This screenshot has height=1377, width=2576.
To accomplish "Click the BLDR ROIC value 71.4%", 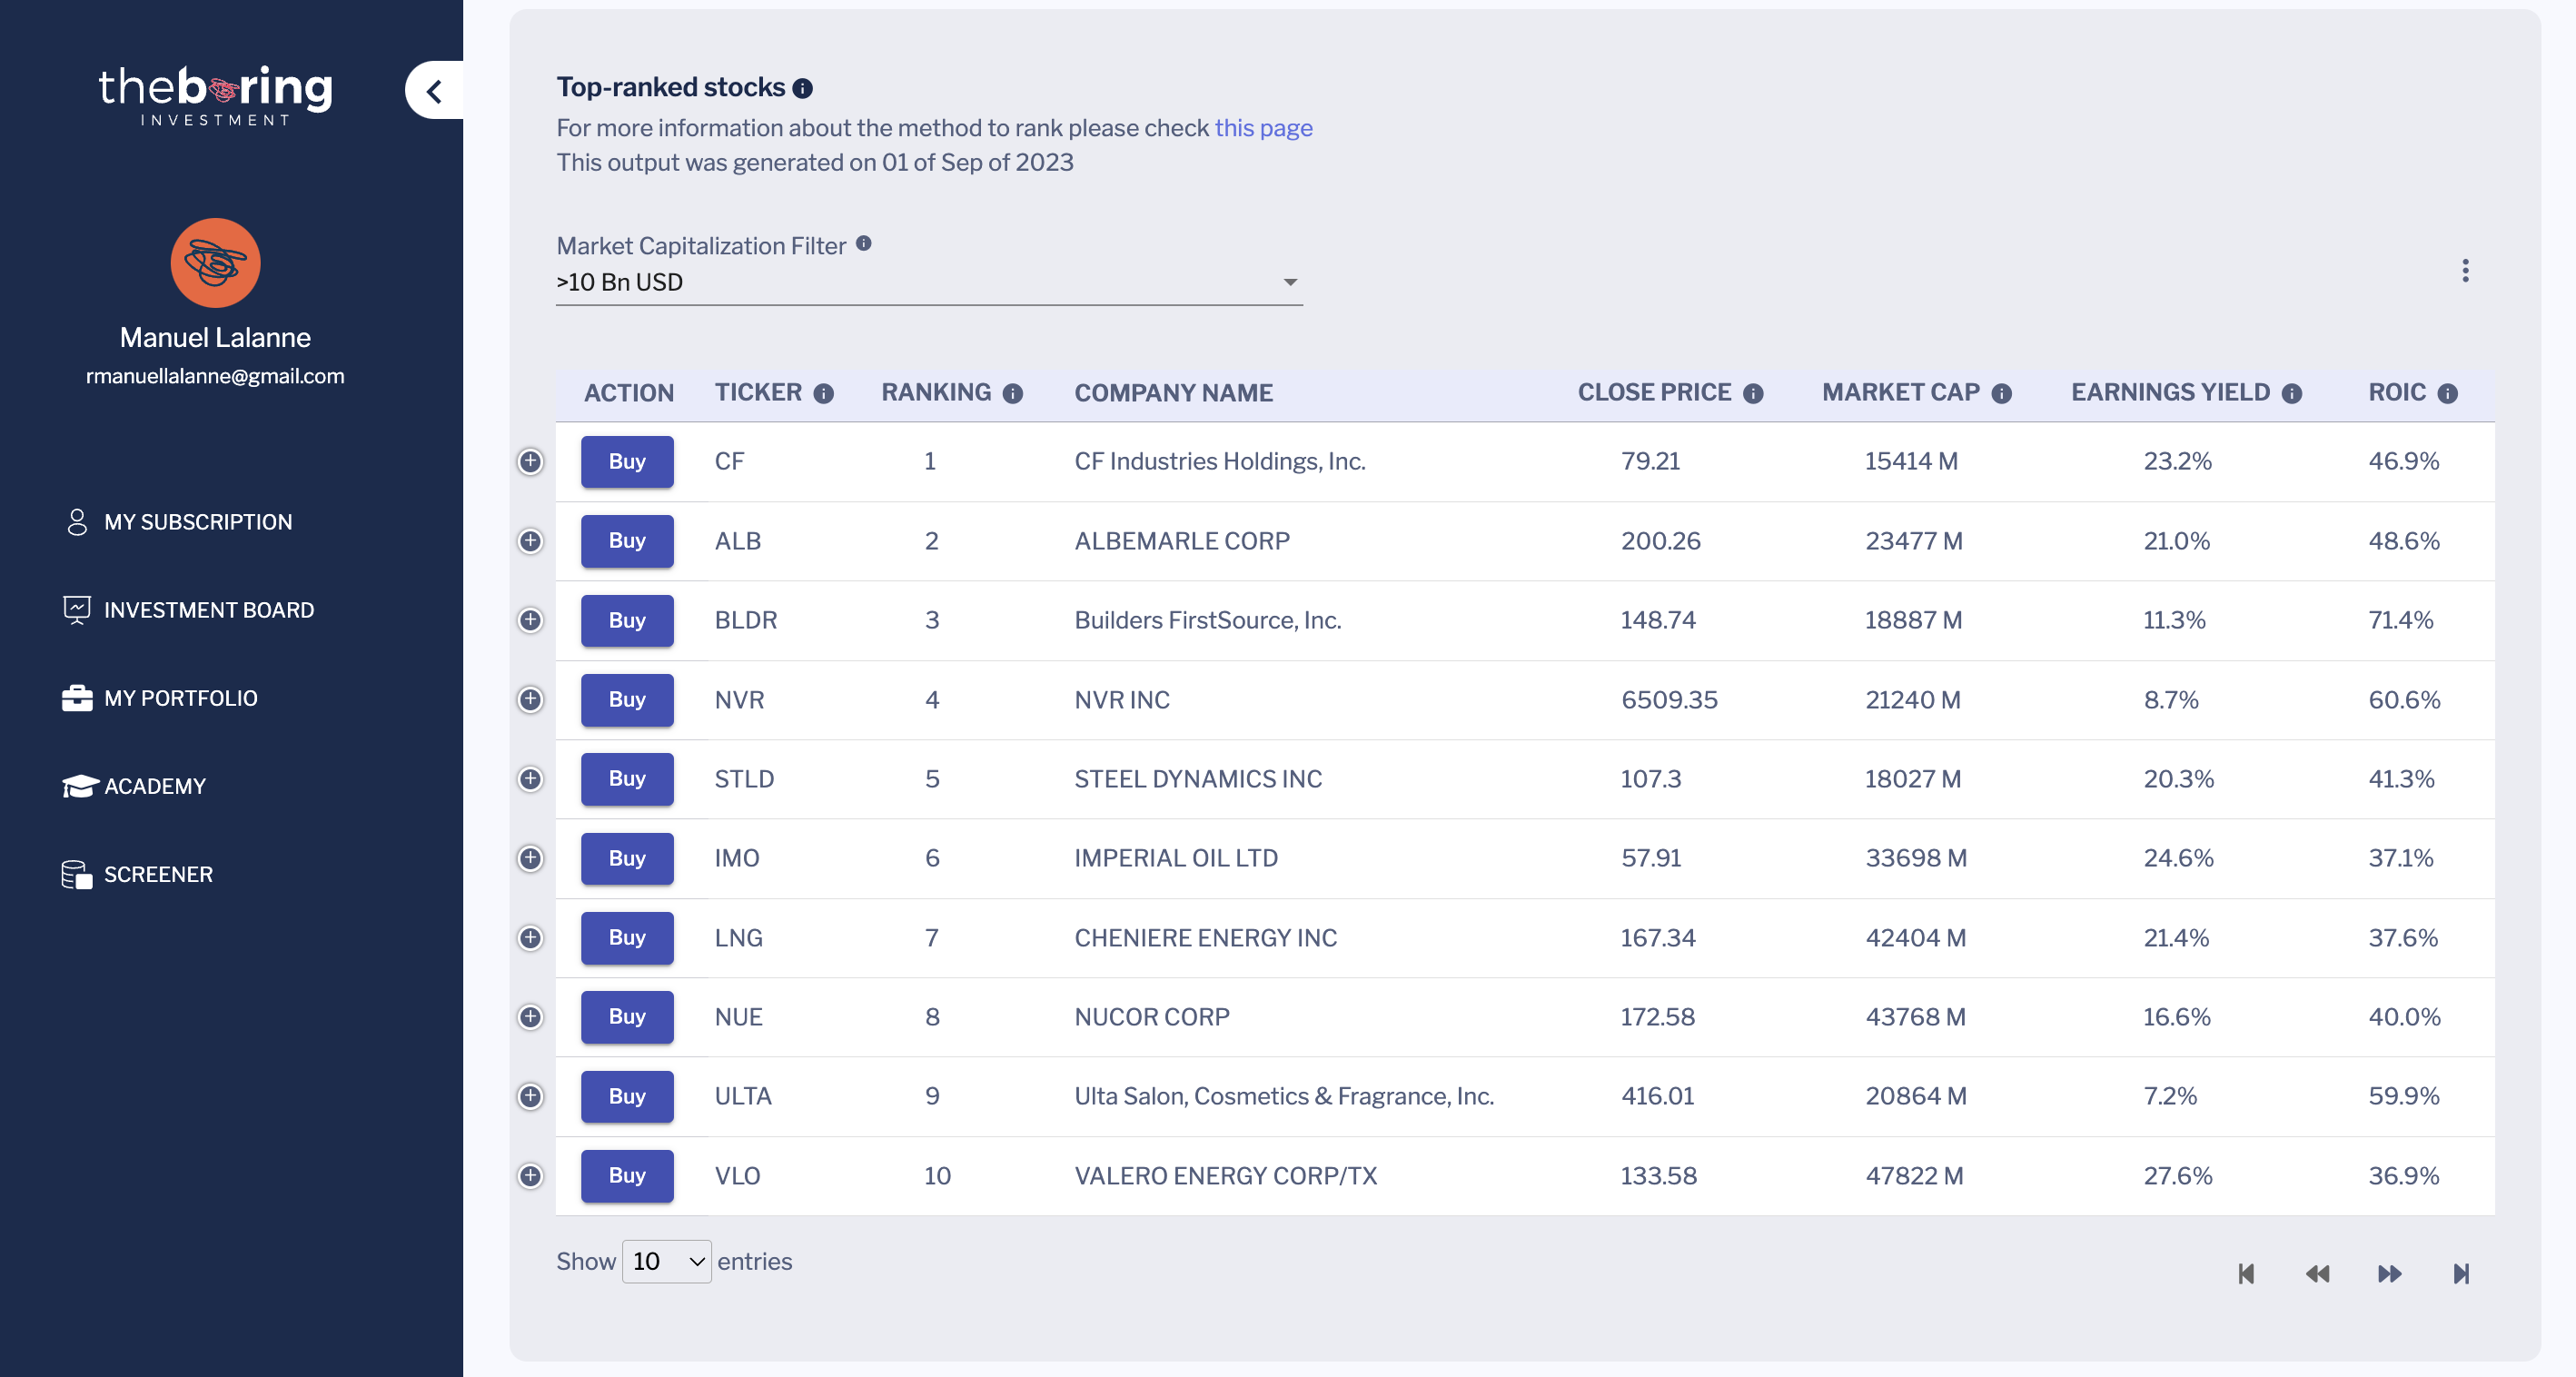I will click(2400, 620).
